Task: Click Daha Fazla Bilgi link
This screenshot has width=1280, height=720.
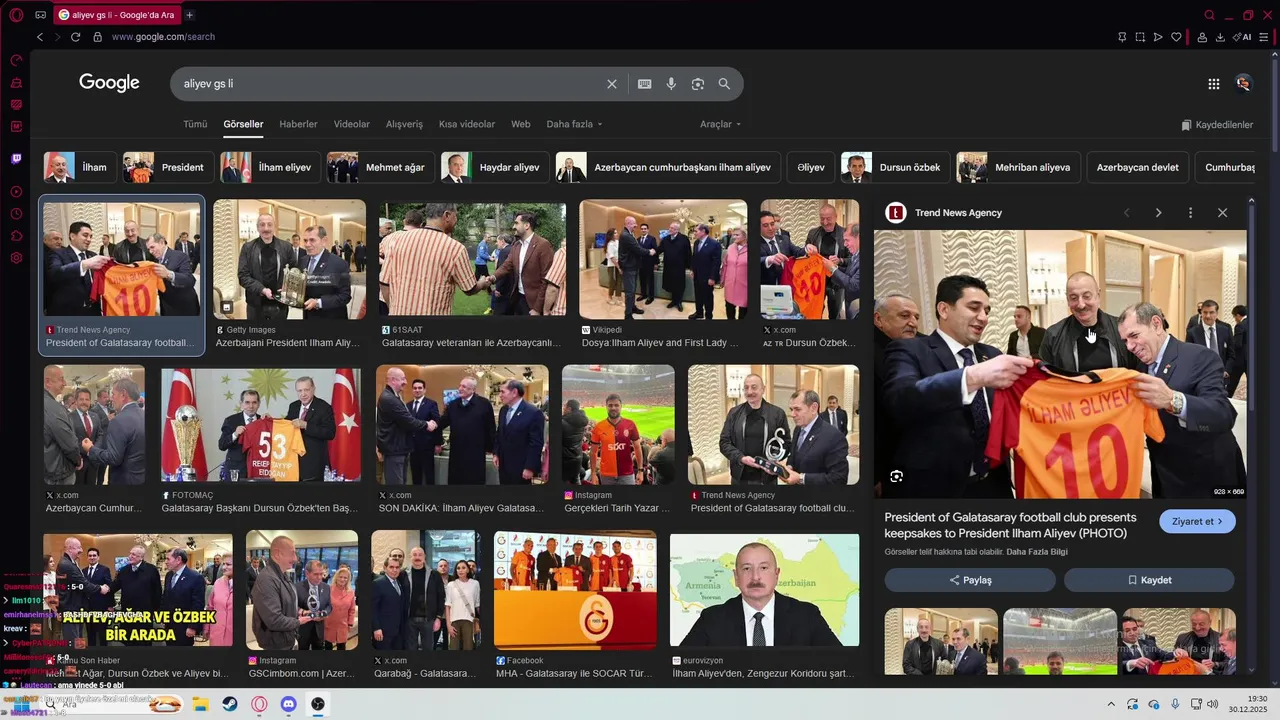Action: tap(1037, 552)
